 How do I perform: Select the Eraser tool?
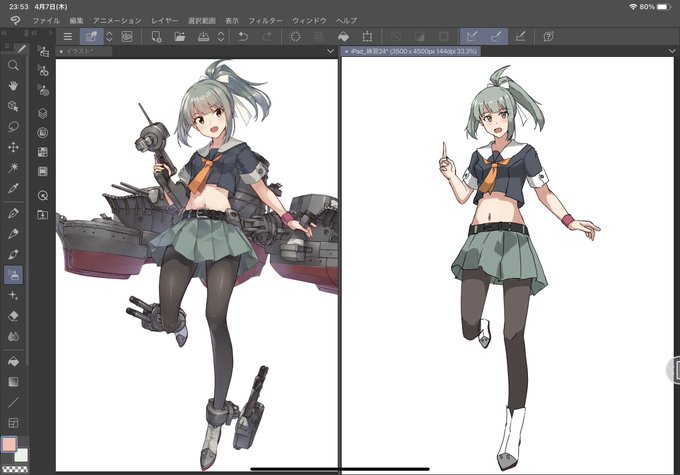coord(13,316)
